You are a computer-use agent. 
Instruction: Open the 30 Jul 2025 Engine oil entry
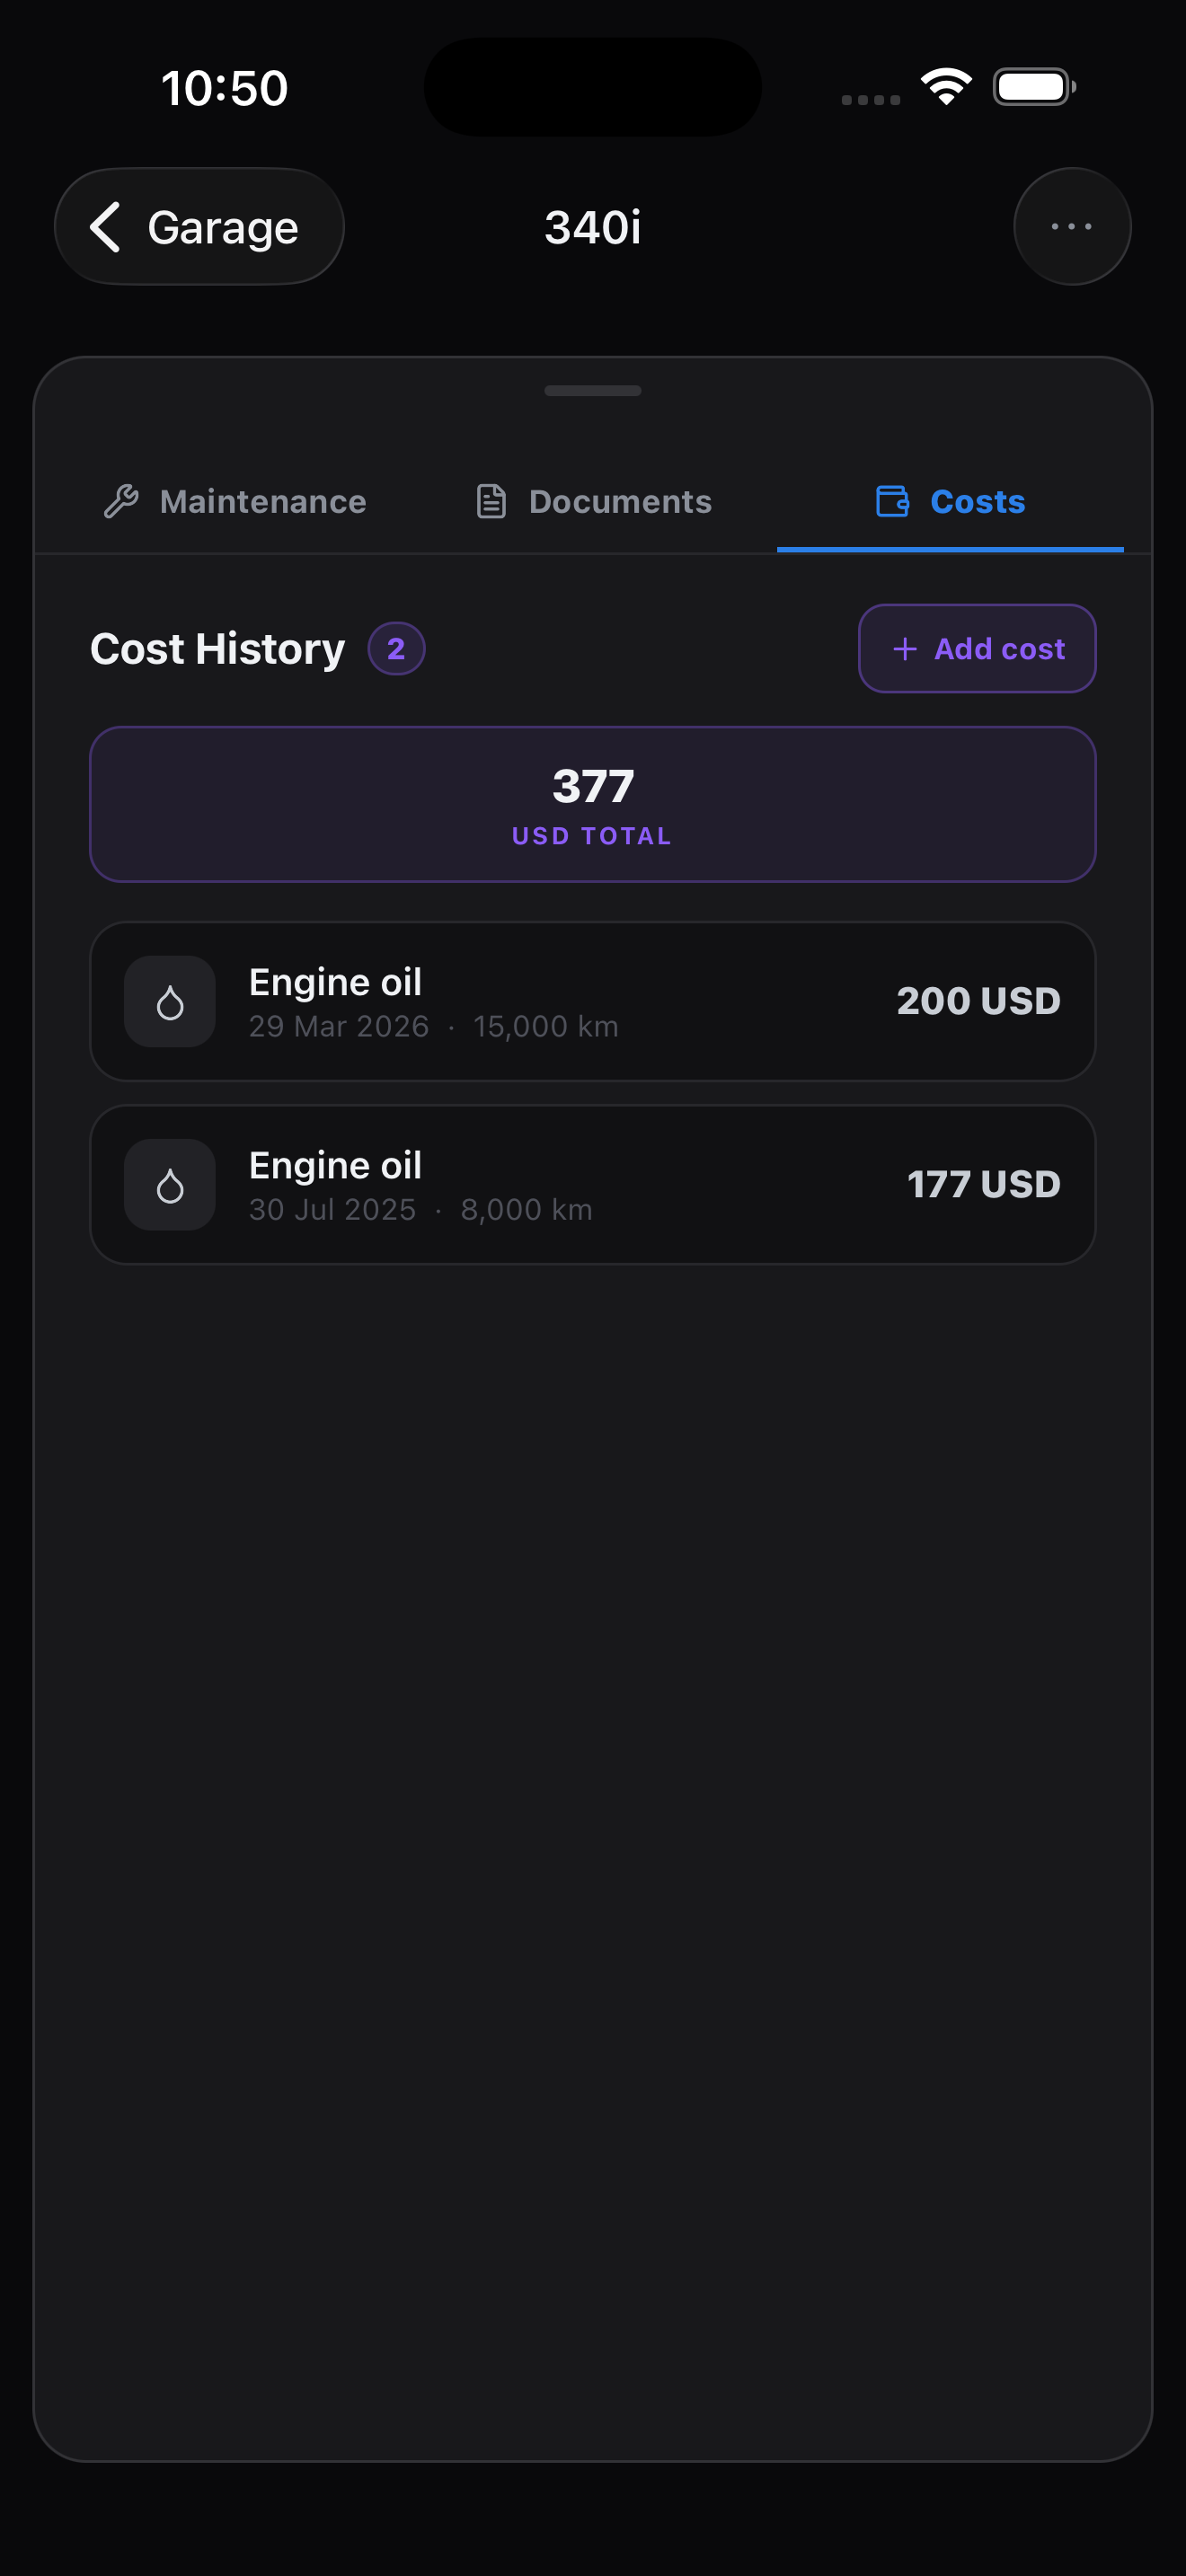[593, 1185]
